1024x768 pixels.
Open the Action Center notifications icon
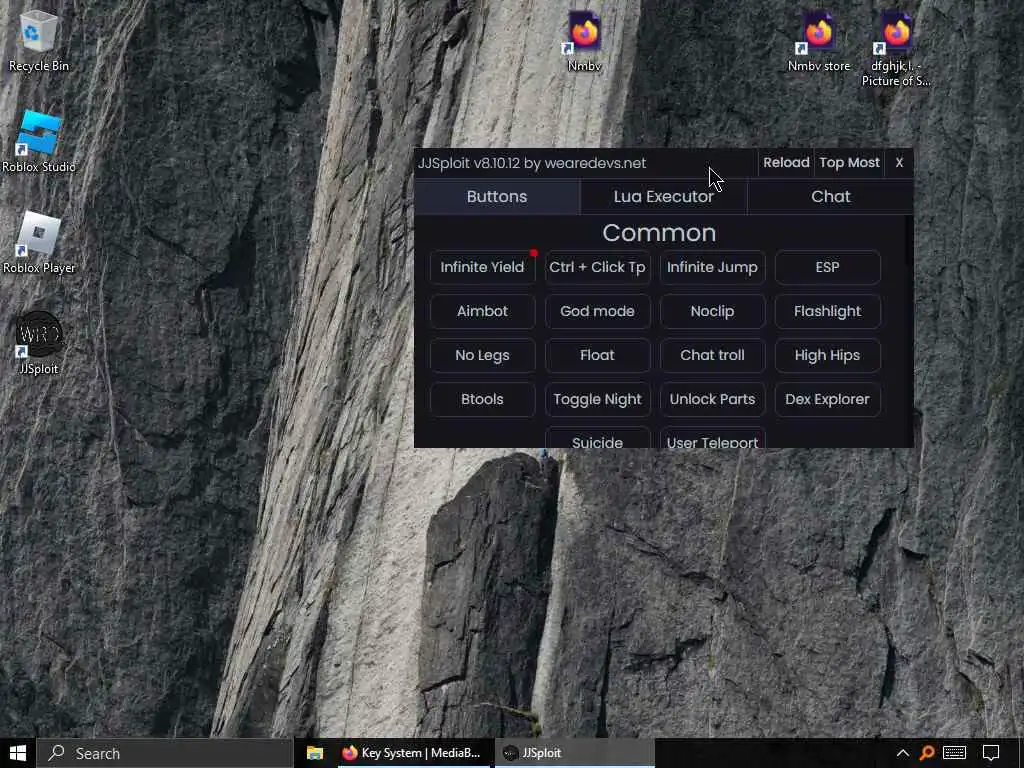point(991,753)
